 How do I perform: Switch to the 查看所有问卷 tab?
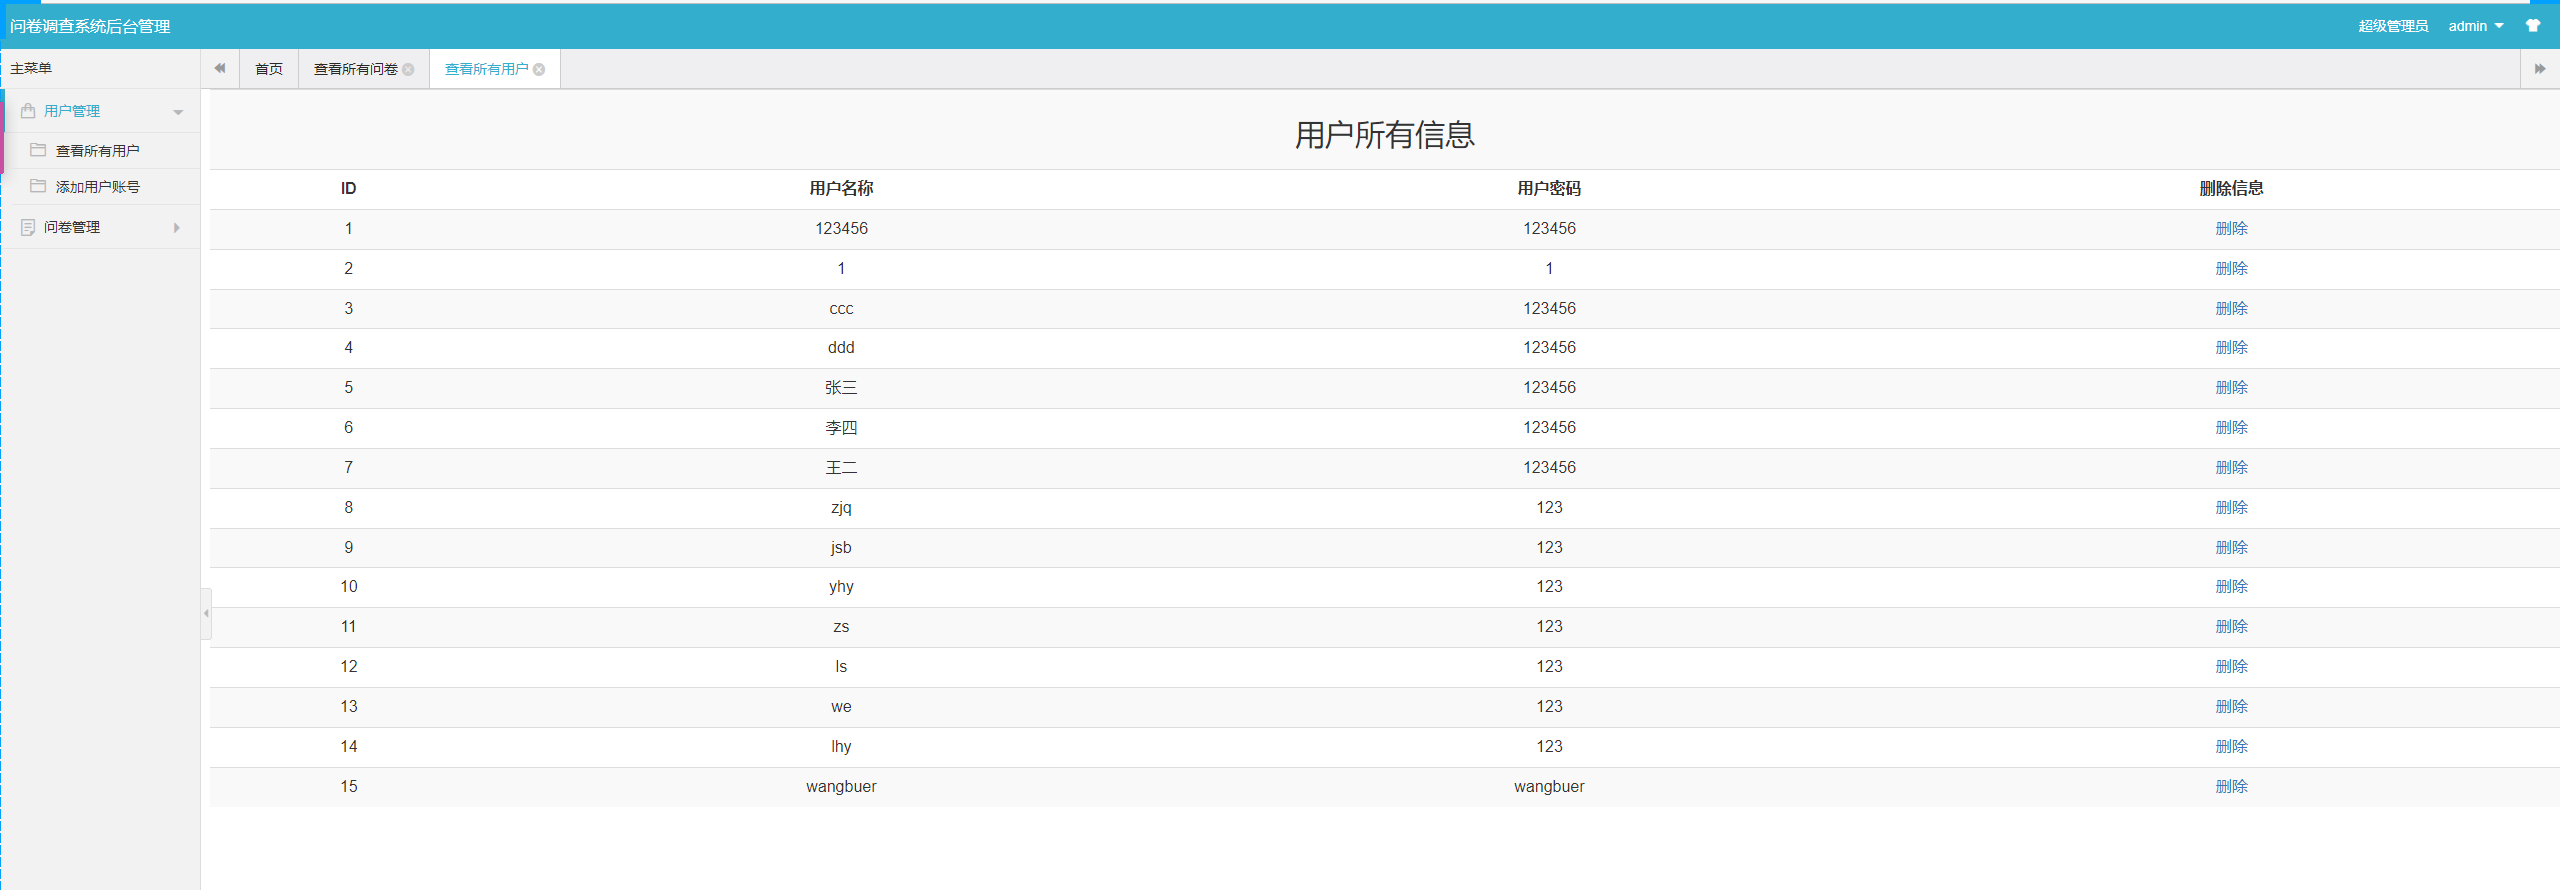click(356, 69)
